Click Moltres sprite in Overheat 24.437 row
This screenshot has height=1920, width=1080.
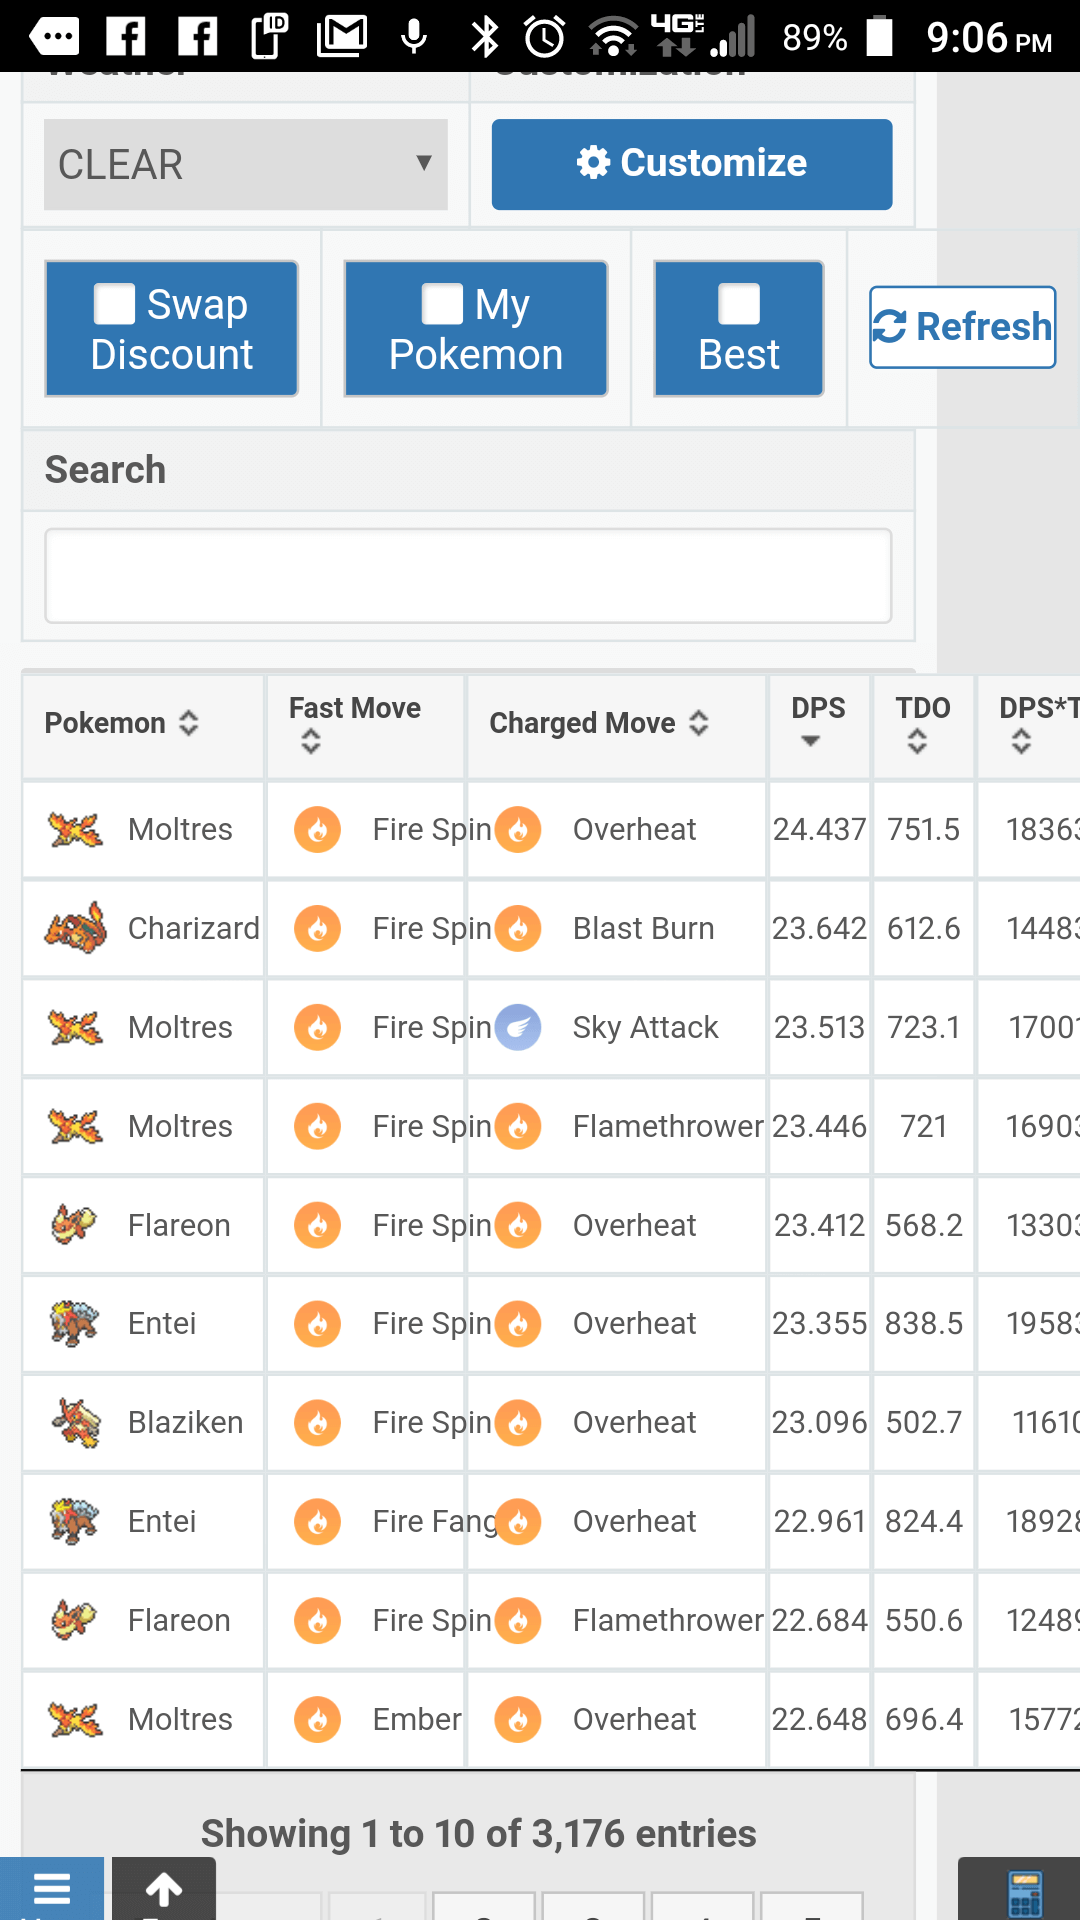click(x=75, y=829)
